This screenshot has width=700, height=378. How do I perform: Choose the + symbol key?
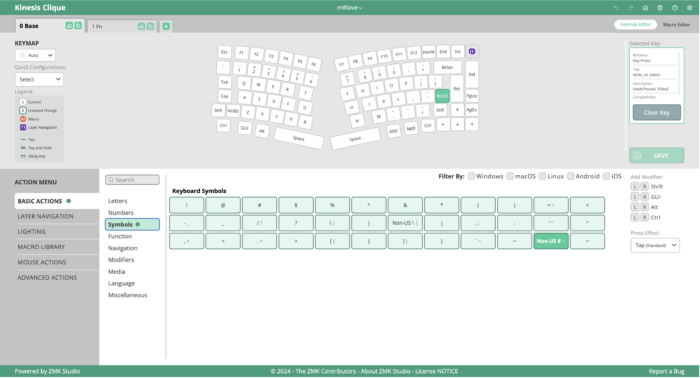[588, 205]
